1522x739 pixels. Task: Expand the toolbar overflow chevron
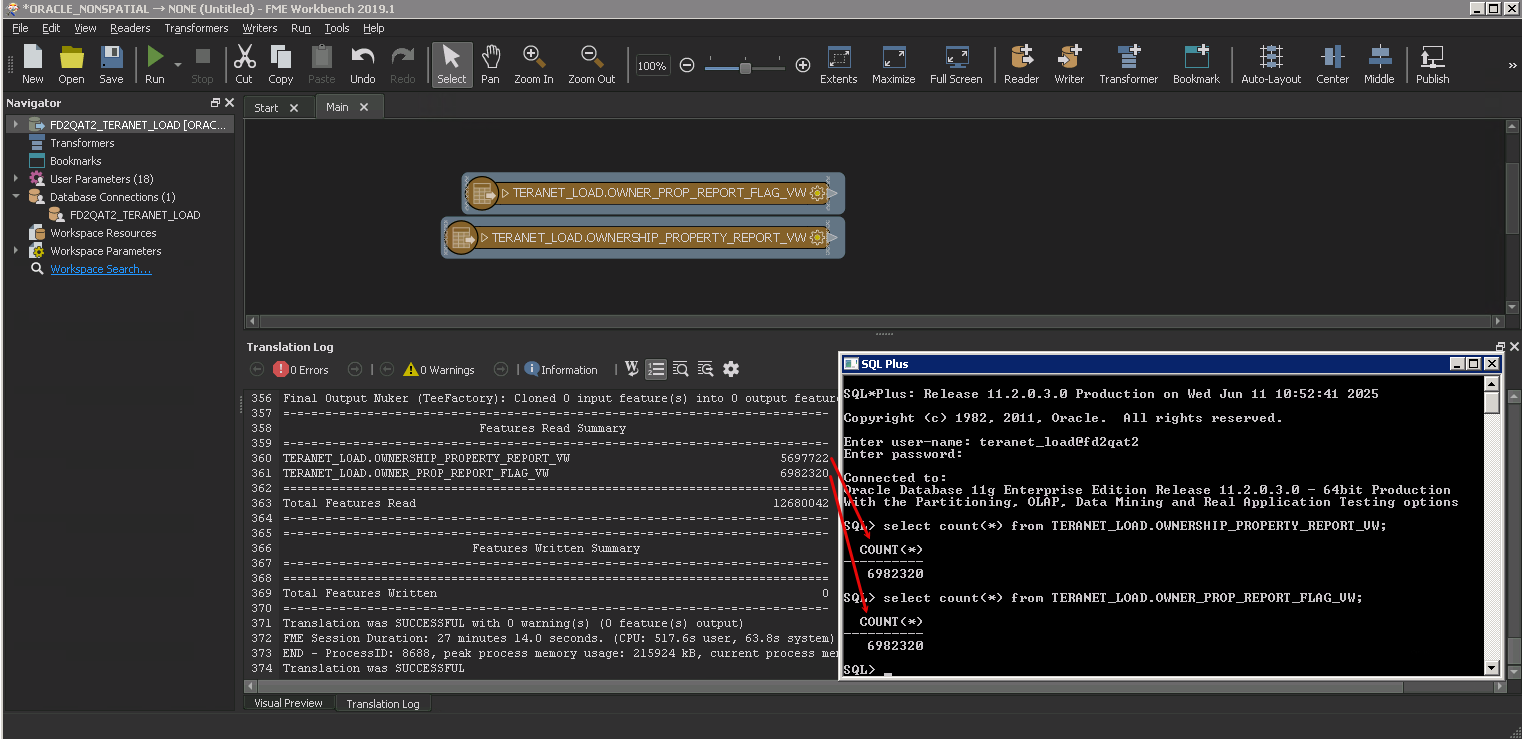point(1512,65)
